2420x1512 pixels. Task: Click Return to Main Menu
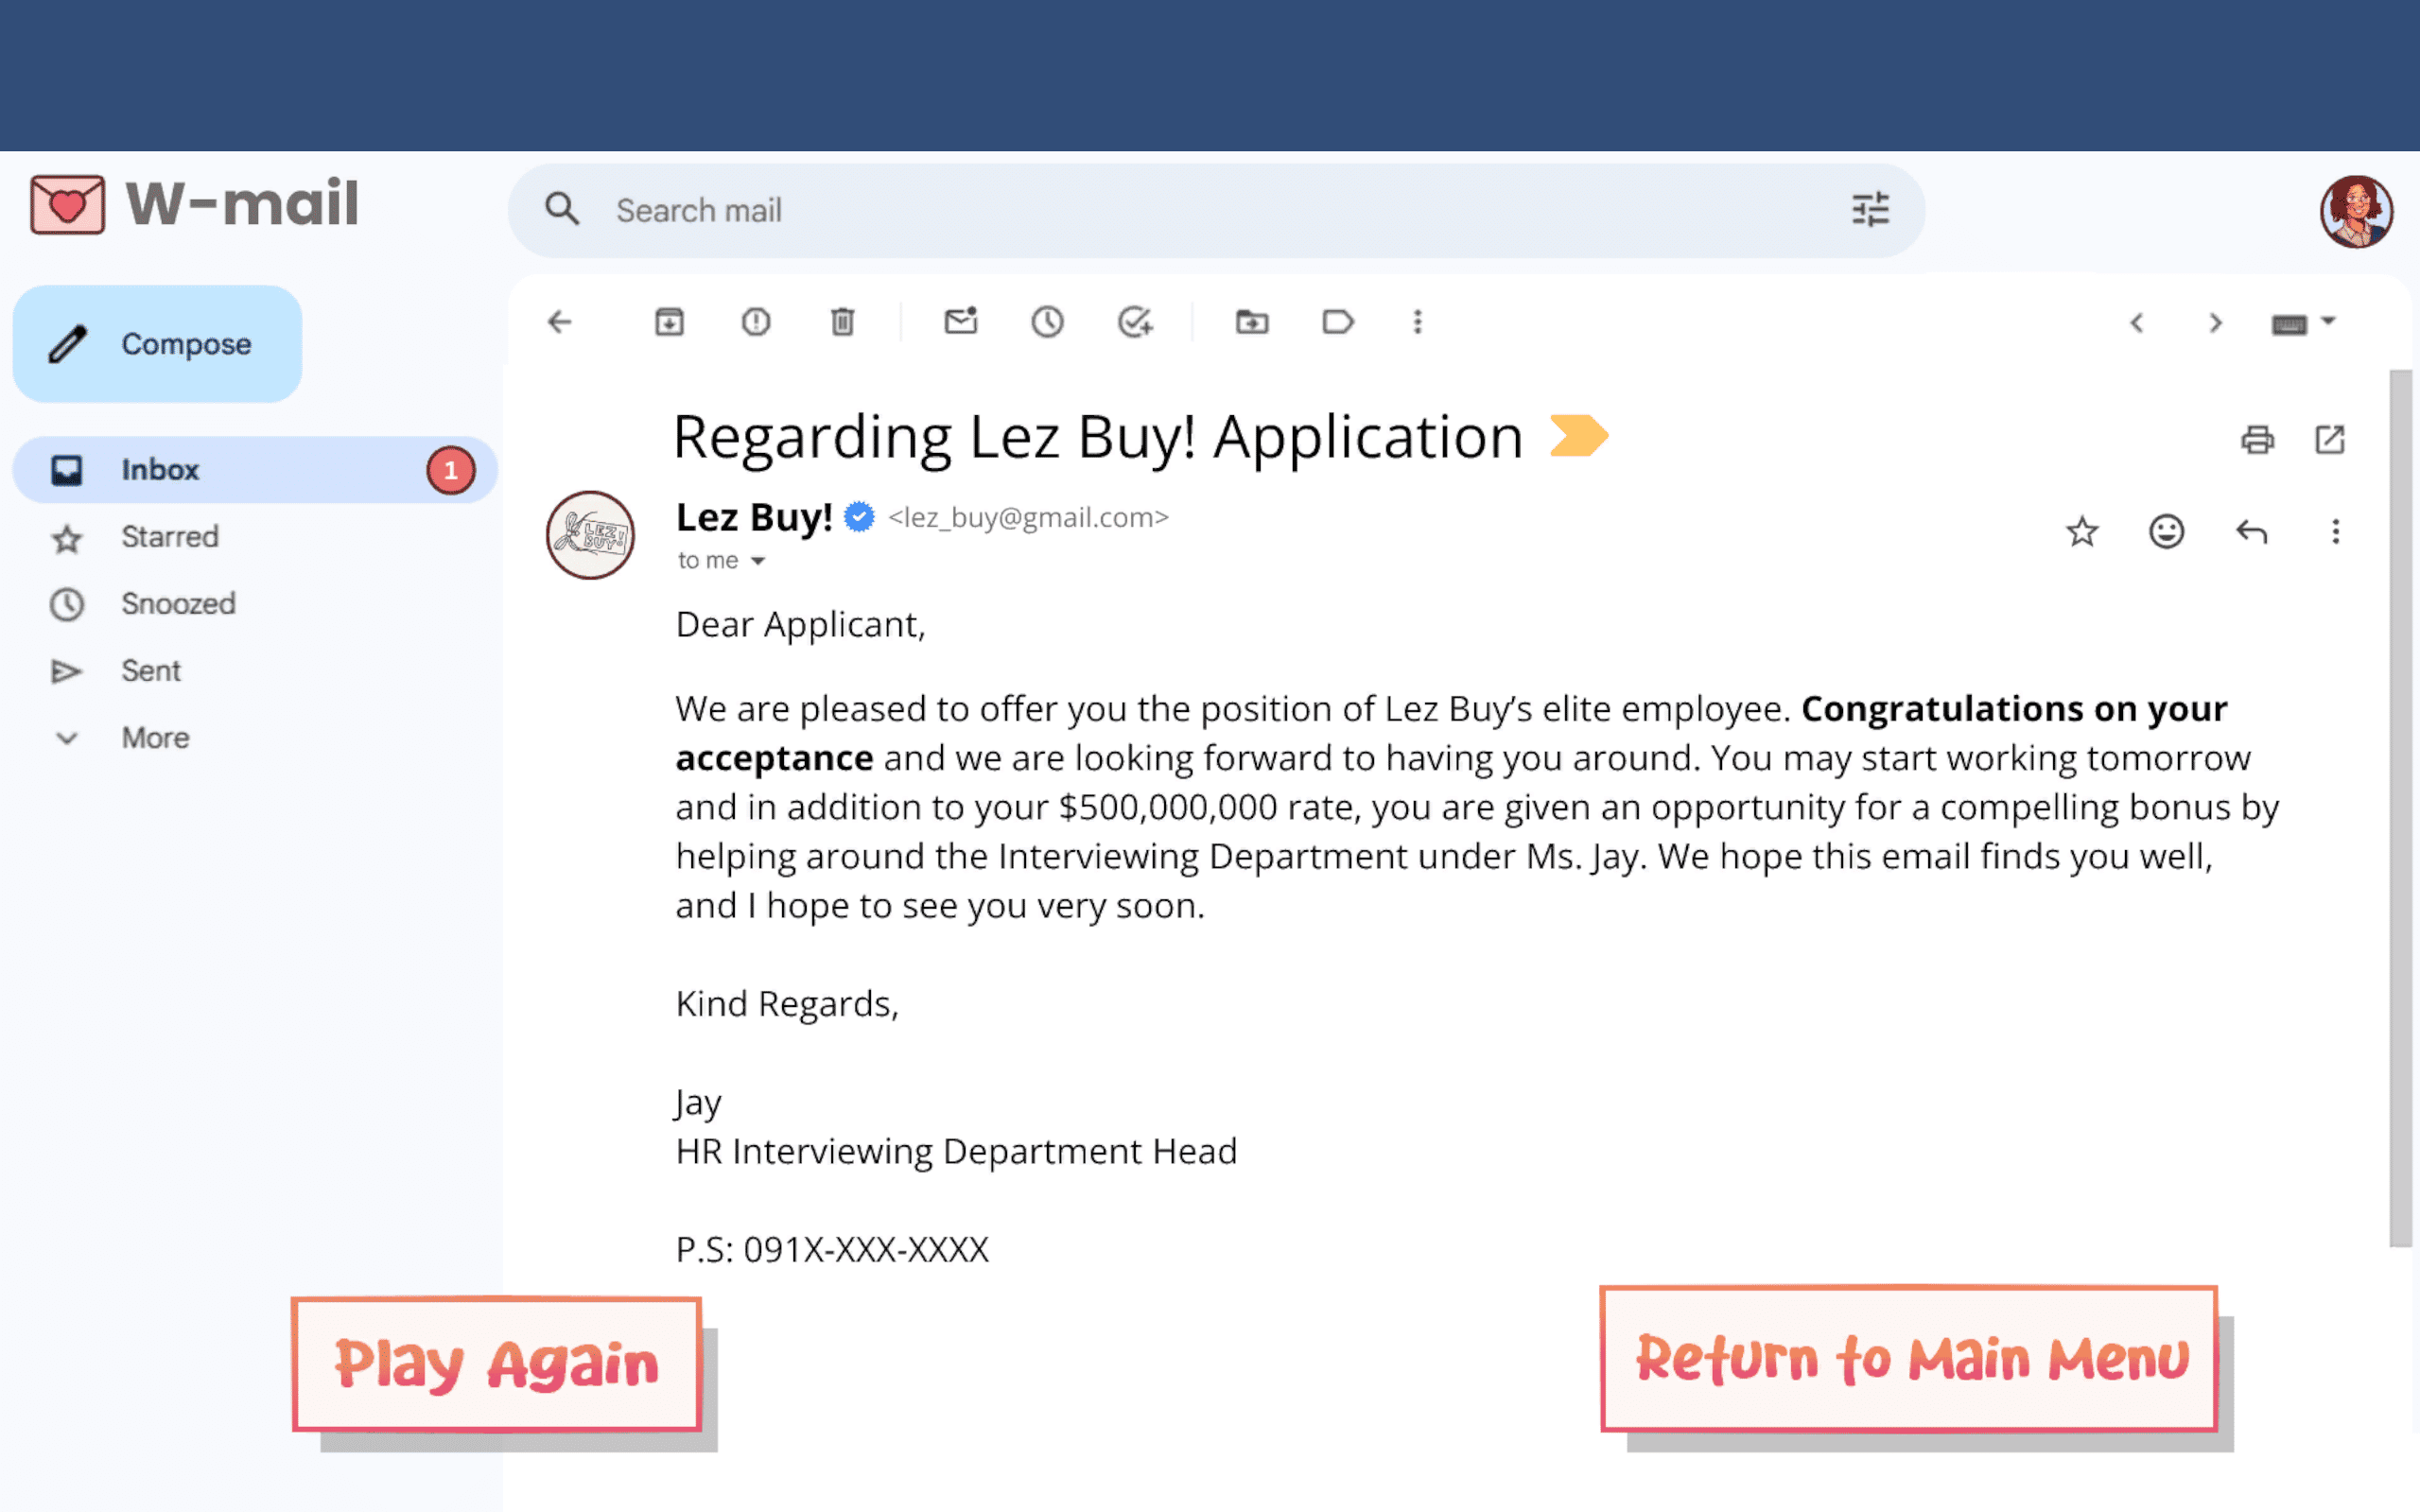(1909, 1359)
